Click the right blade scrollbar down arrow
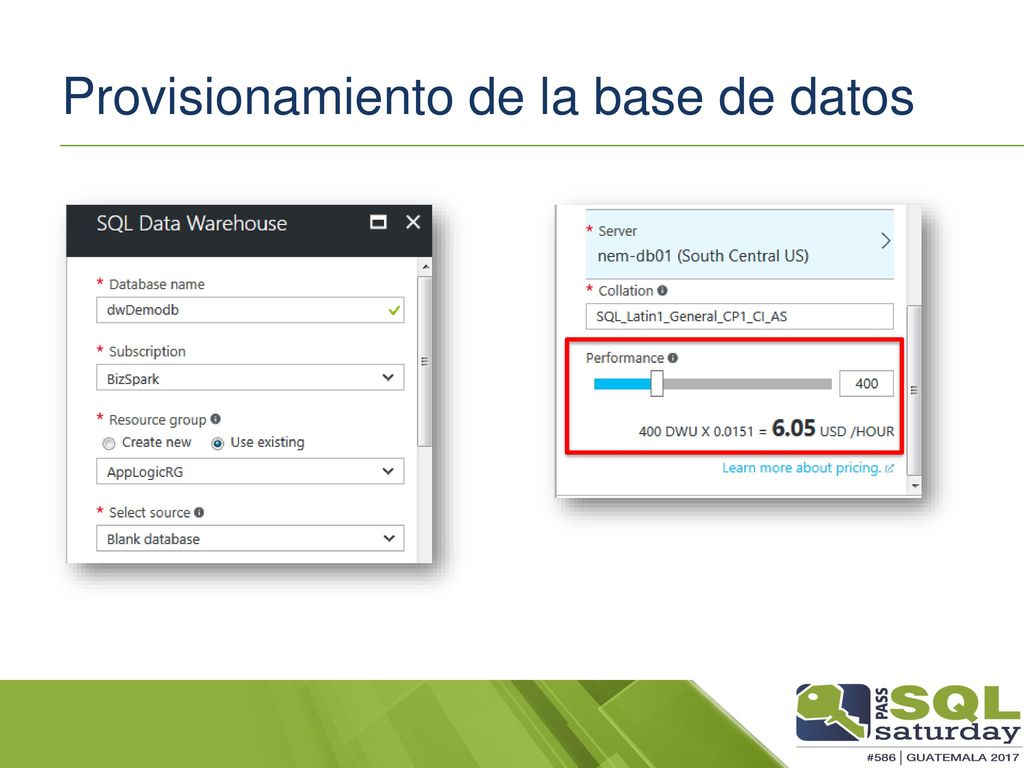Screen dimensions: 1024x768 [x=914, y=486]
